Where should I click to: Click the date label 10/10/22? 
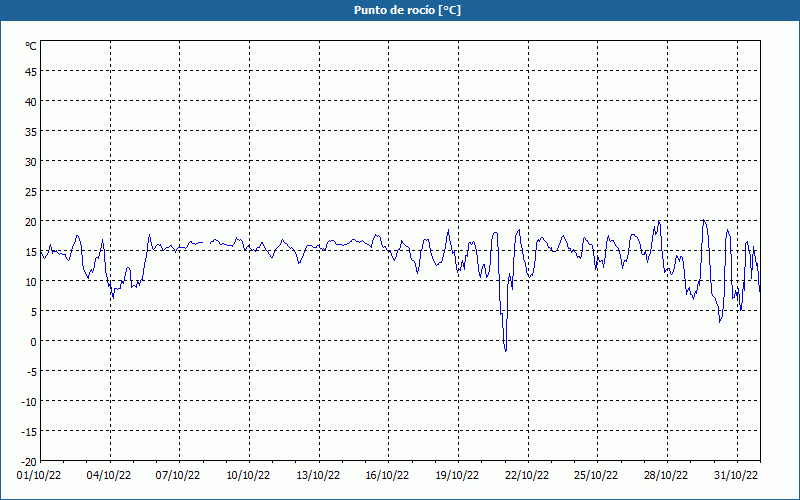pyautogui.click(x=248, y=476)
